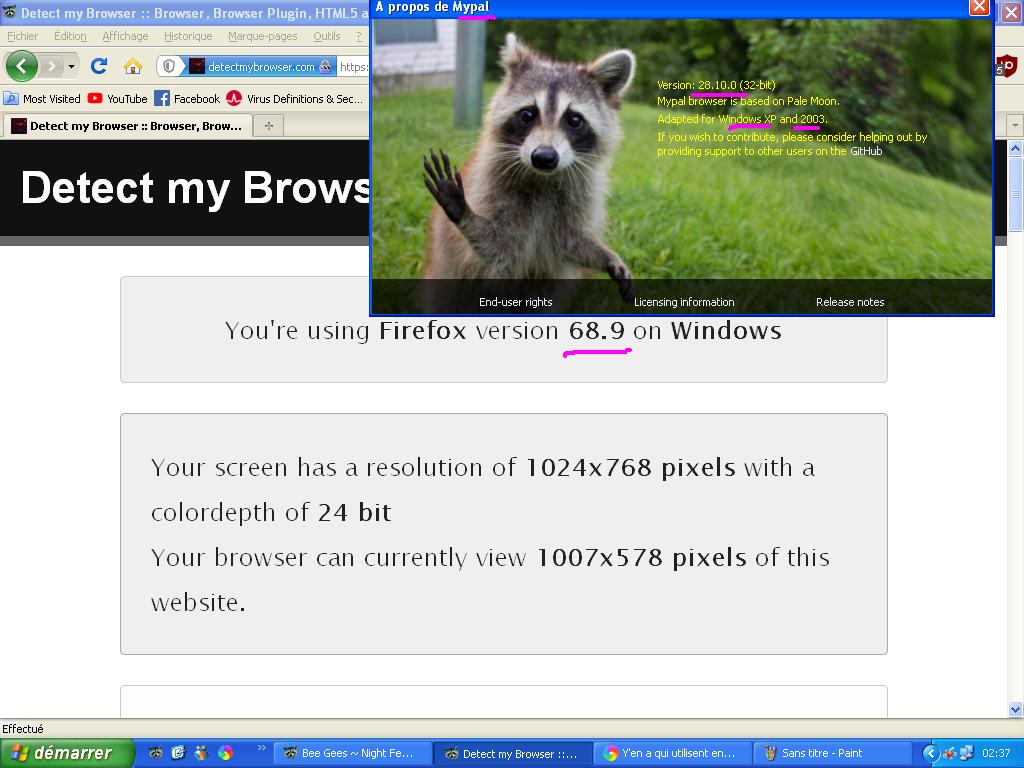Expand the quick launch chevron
The height and width of the screenshot is (768, 1024).
click(262, 748)
